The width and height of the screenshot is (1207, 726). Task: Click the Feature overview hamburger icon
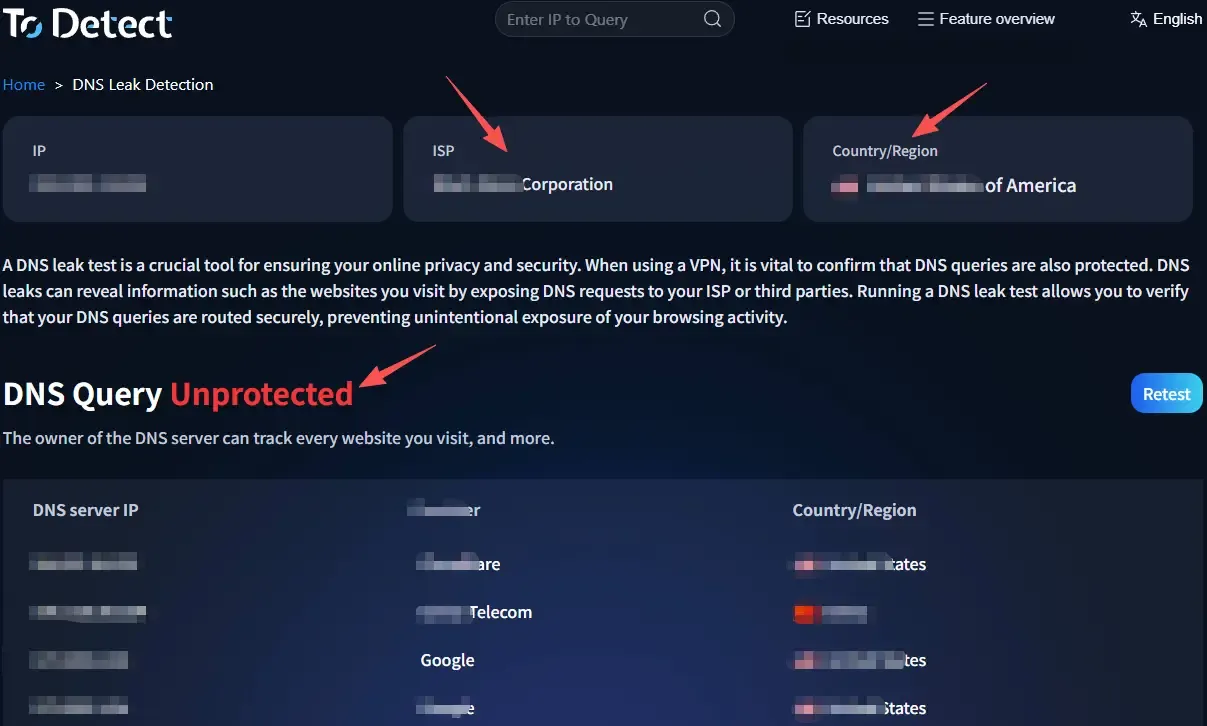pos(925,19)
